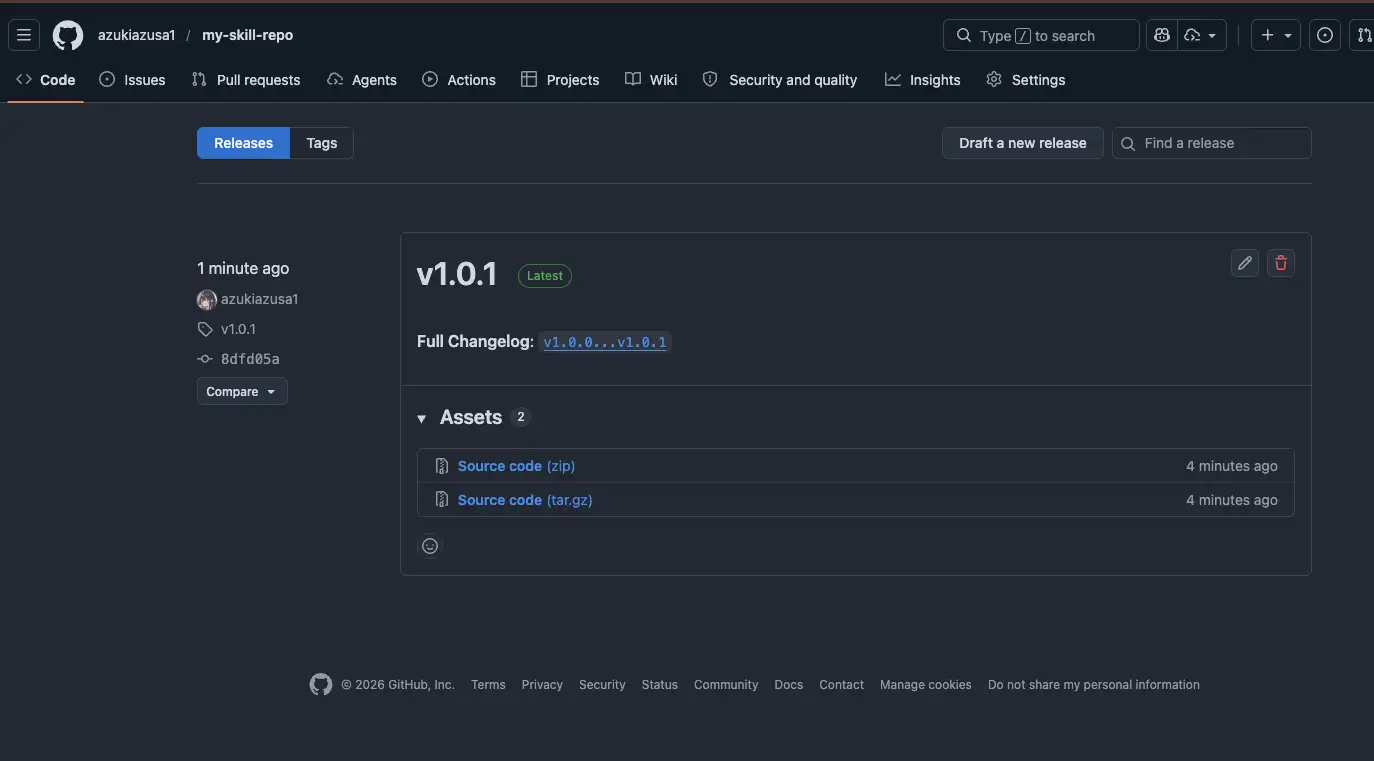Open the Privacy footer link
Screen dimensions: 1374x761
tap(542, 685)
